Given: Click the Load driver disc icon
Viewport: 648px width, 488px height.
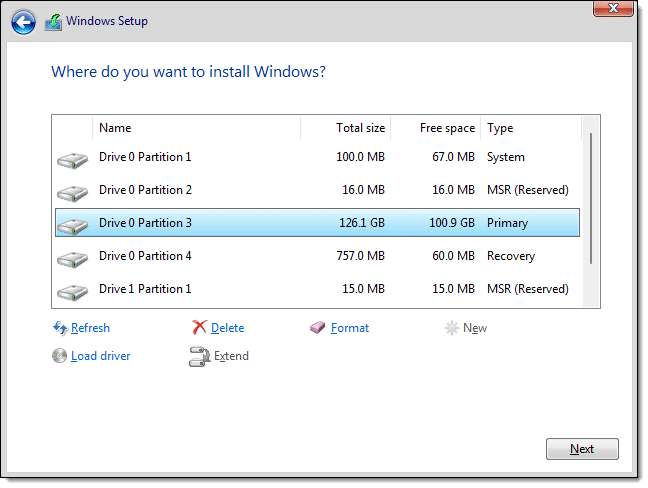Looking at the screenshot, I should tap(60, 356).
